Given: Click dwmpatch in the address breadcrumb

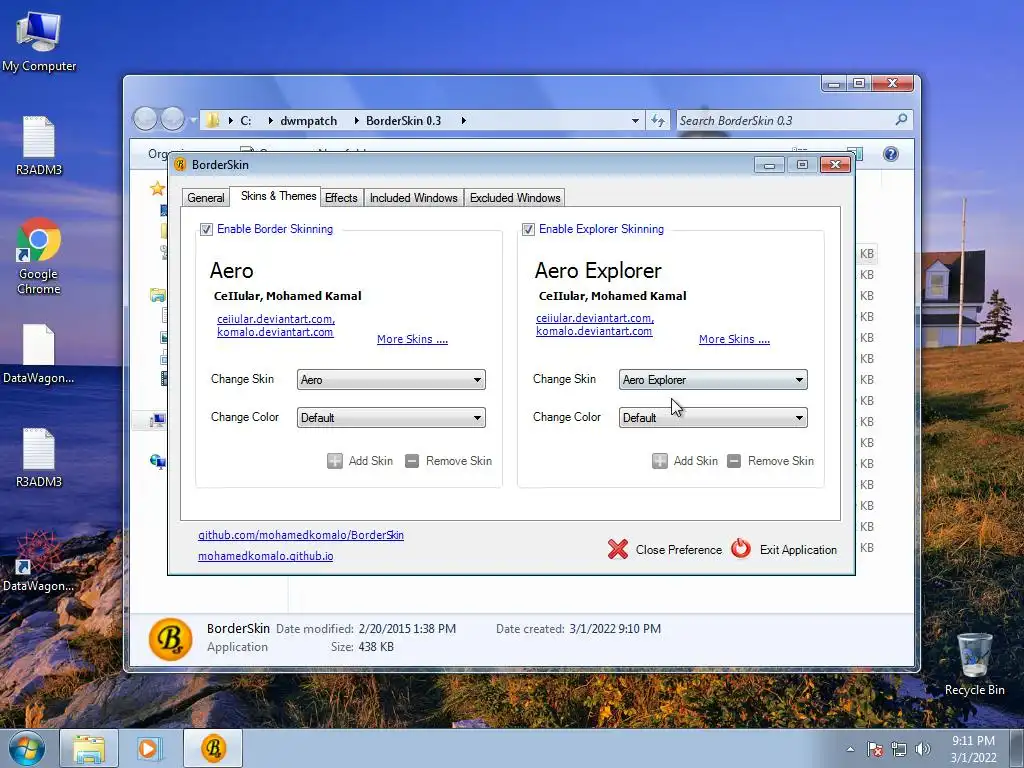Looking at the screenshot, I should (308, 121).
